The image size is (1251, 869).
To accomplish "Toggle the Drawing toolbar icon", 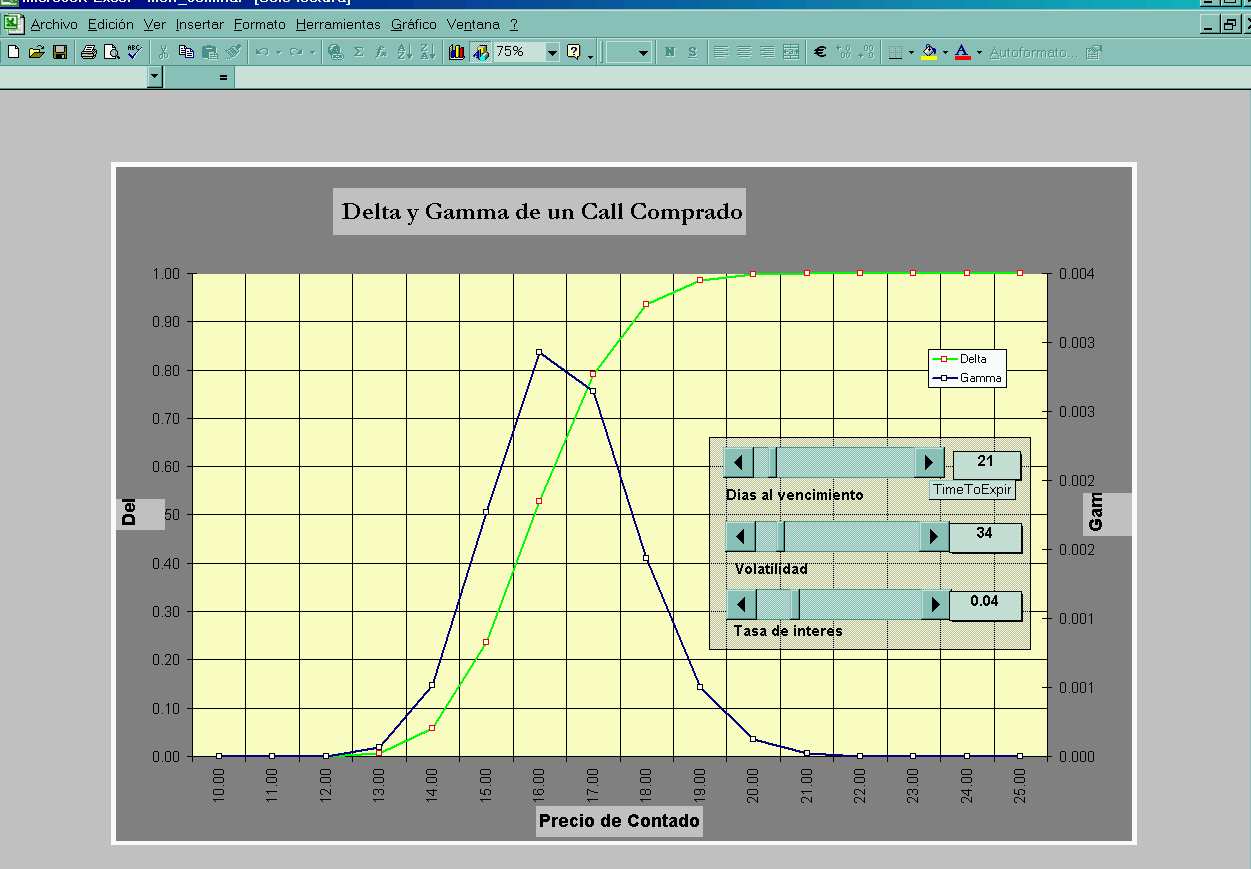I will [x=480, y=52].
